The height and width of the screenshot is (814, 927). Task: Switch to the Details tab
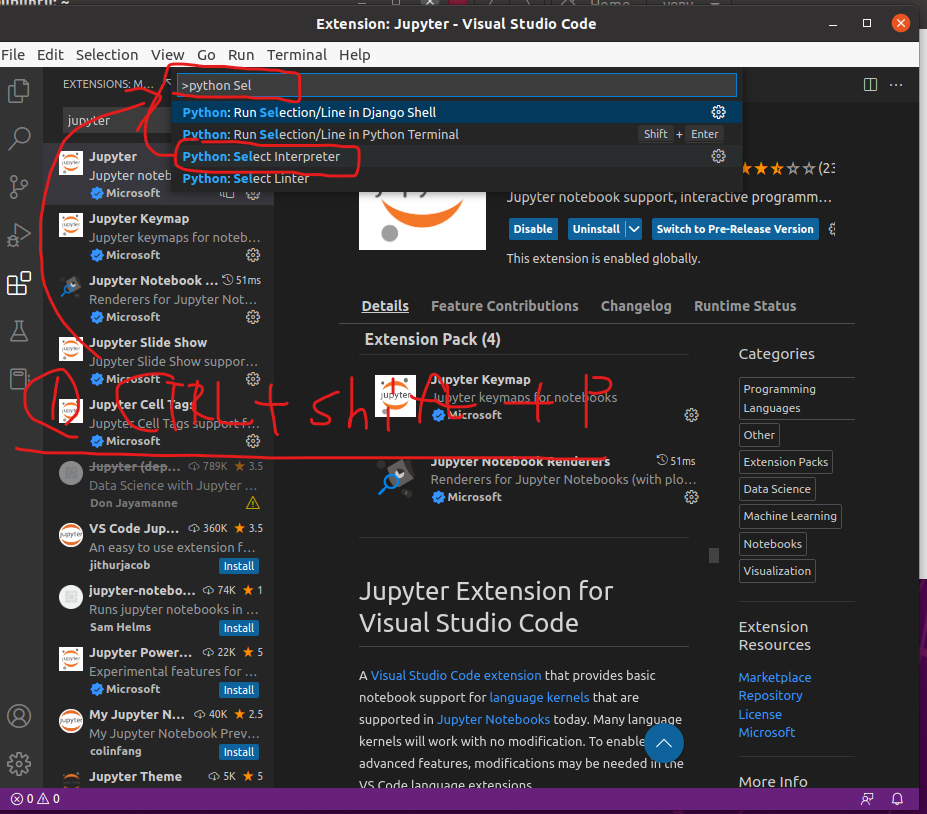click(385, 306)
